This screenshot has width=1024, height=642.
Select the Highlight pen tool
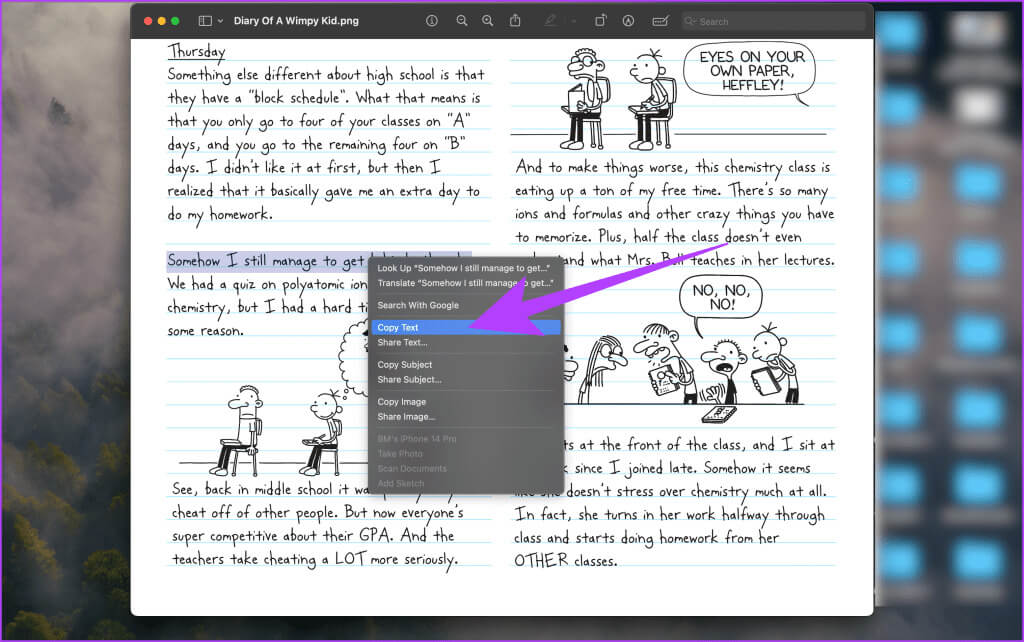(x=551, y=21)
